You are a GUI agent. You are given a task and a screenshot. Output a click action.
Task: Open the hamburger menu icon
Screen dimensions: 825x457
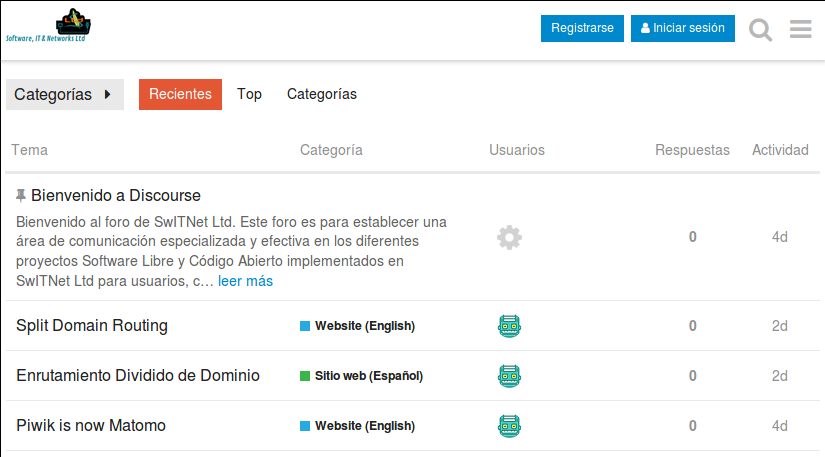point(800,29)
